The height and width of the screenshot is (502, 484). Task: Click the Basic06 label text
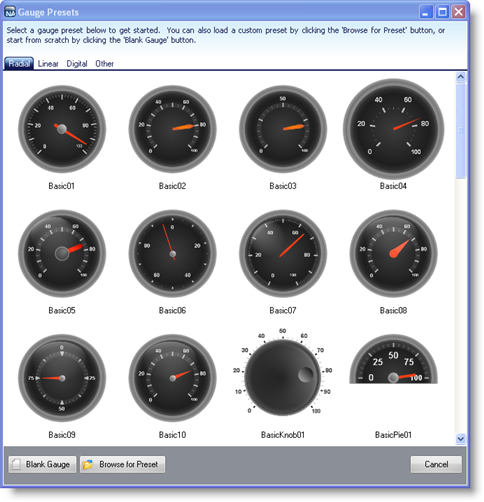[172, 311]
